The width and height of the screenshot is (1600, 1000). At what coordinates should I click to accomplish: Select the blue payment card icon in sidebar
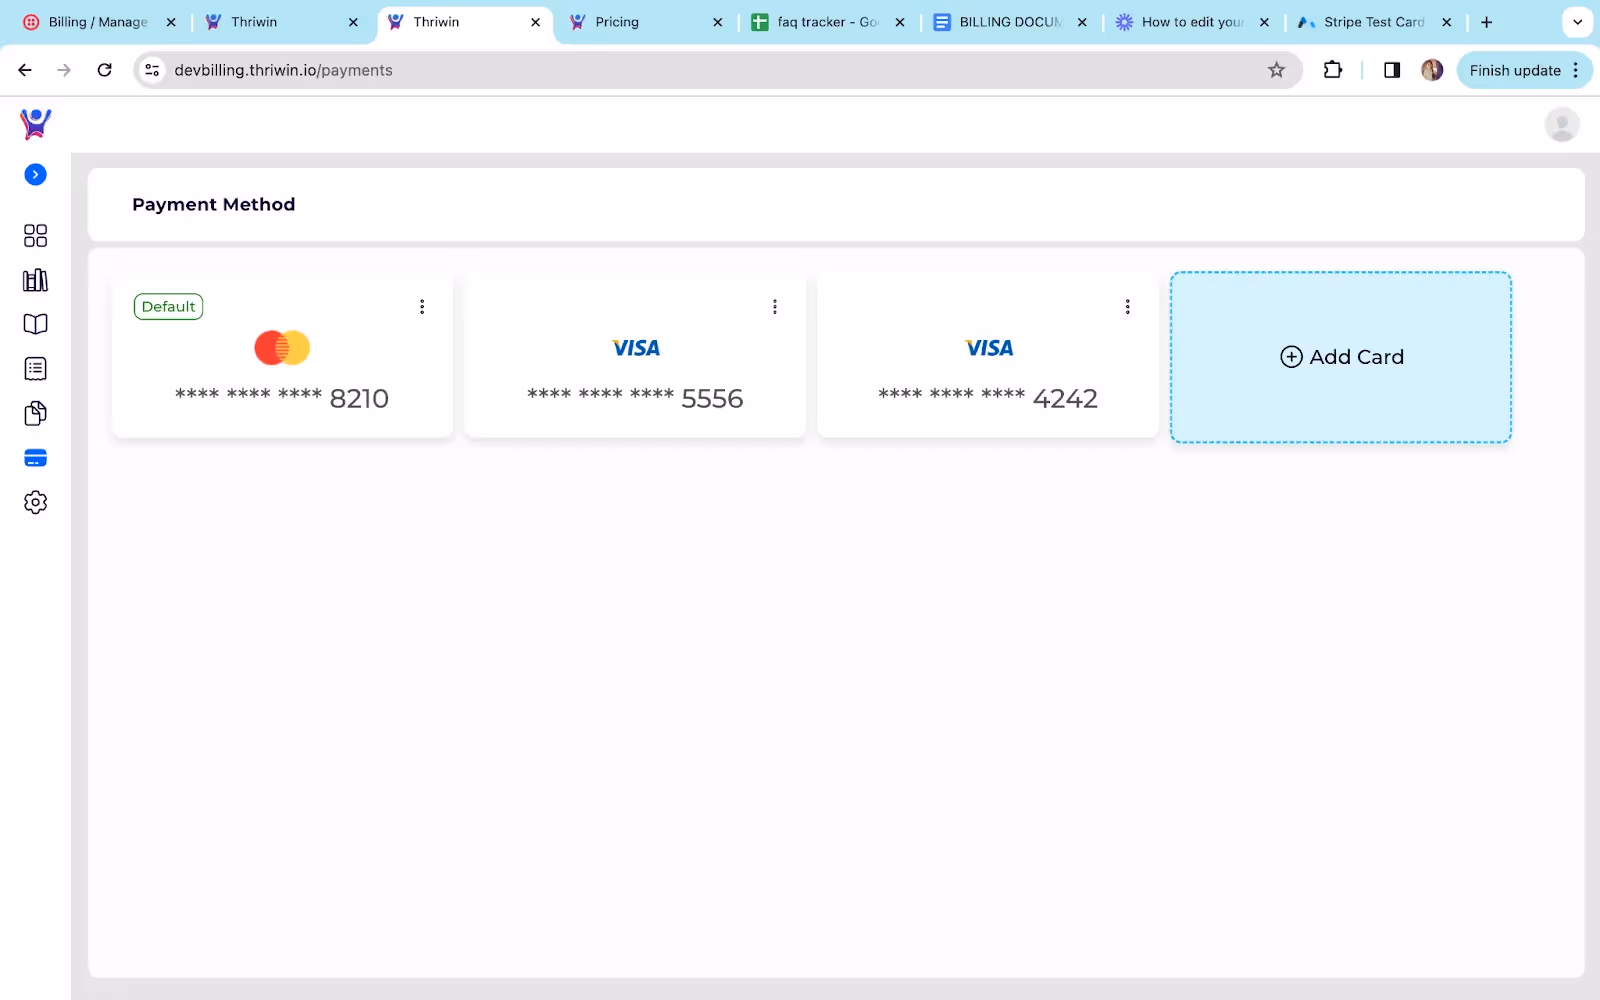point(35,458)
